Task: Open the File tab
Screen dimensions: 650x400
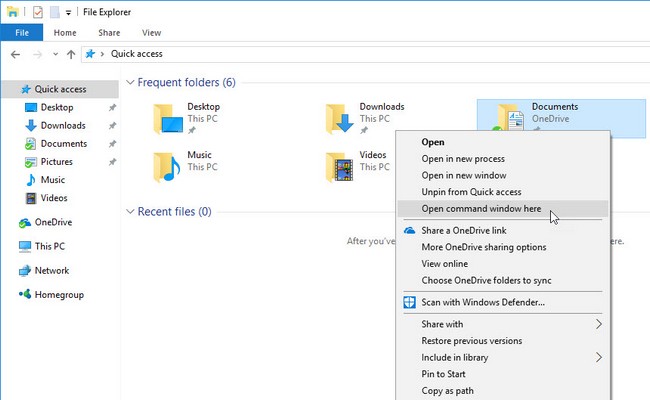Action: pyautogui.click(x=21, y=33)
